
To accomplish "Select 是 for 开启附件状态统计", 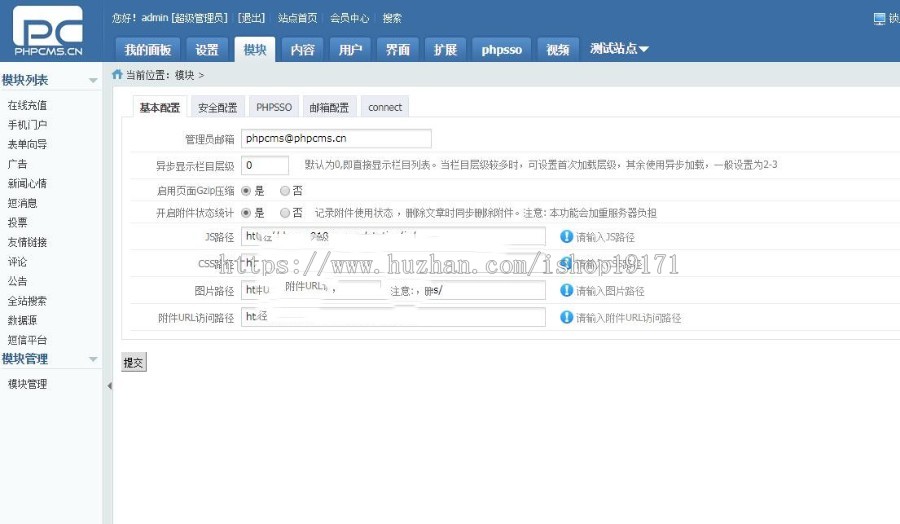I will pyautogui.click(x=246, y=213).
